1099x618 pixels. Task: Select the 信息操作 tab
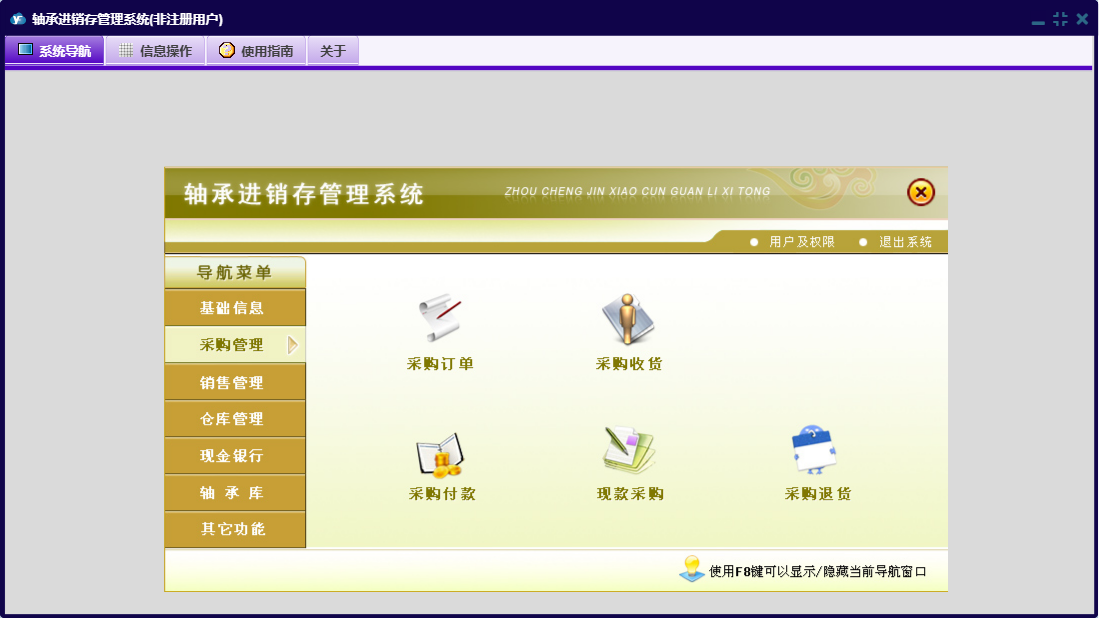(x=155, y=50)
